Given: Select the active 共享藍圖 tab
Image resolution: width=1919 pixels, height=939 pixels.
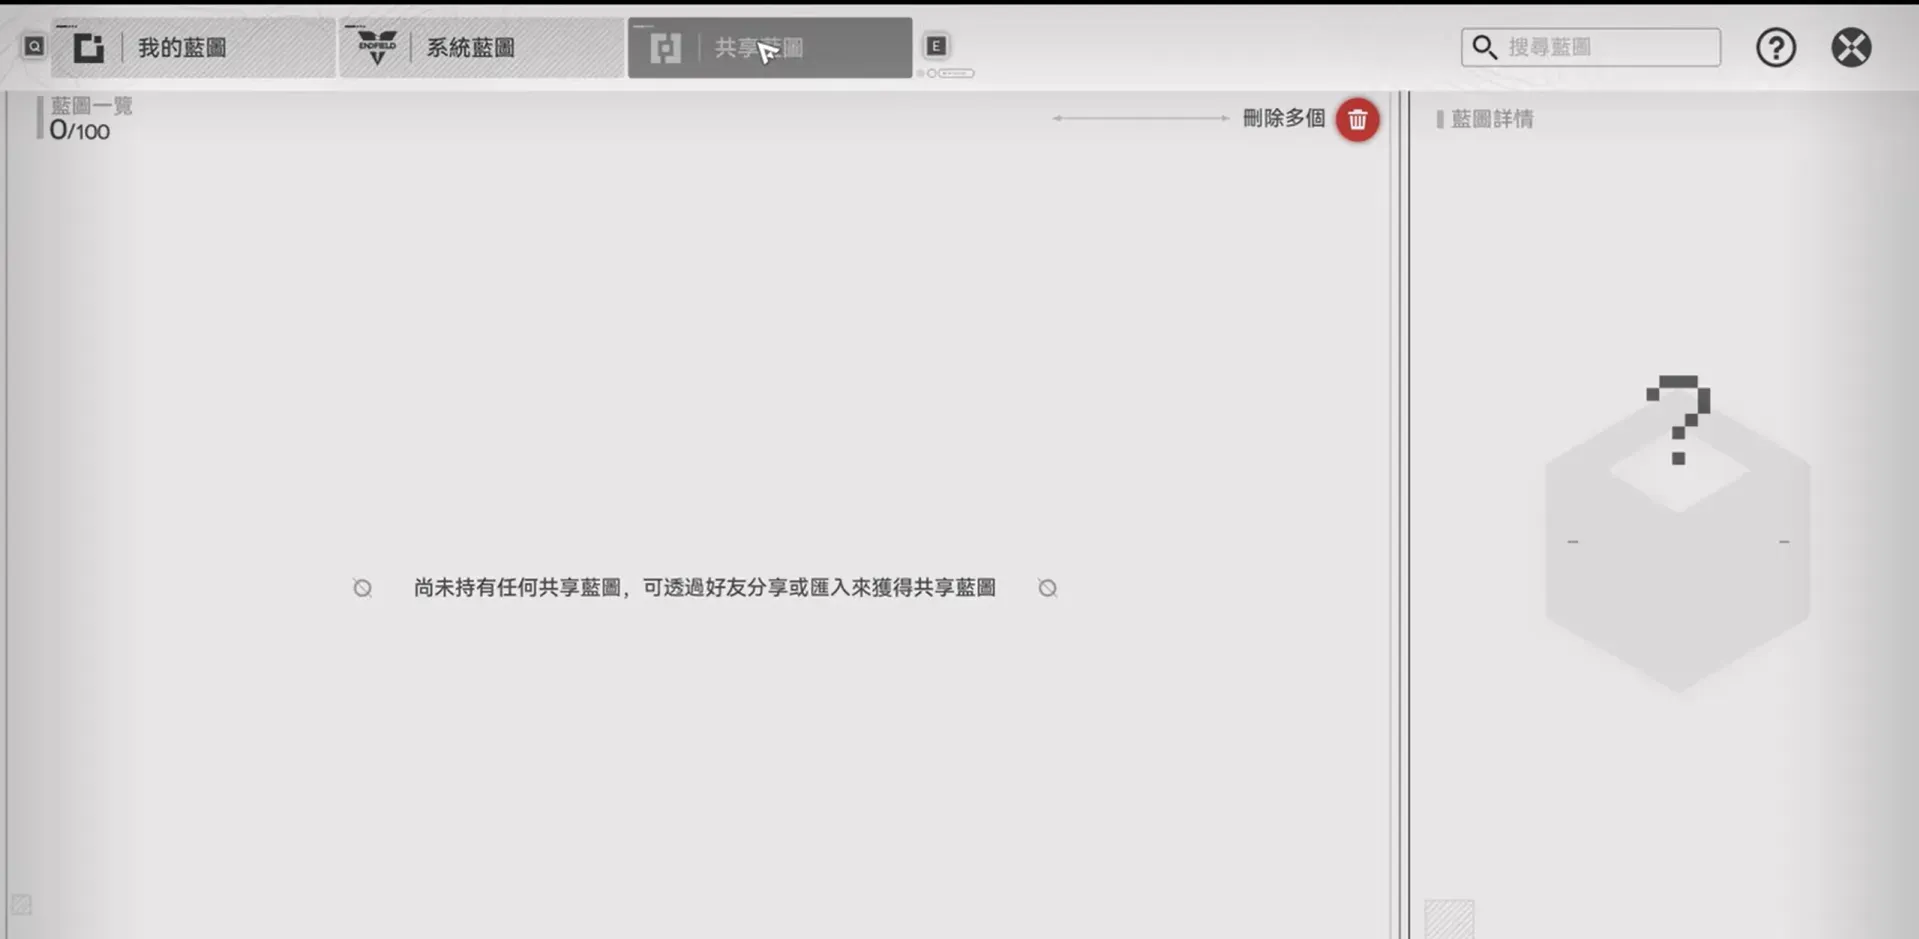Looking at the screenshot, I should coord(770,47).
